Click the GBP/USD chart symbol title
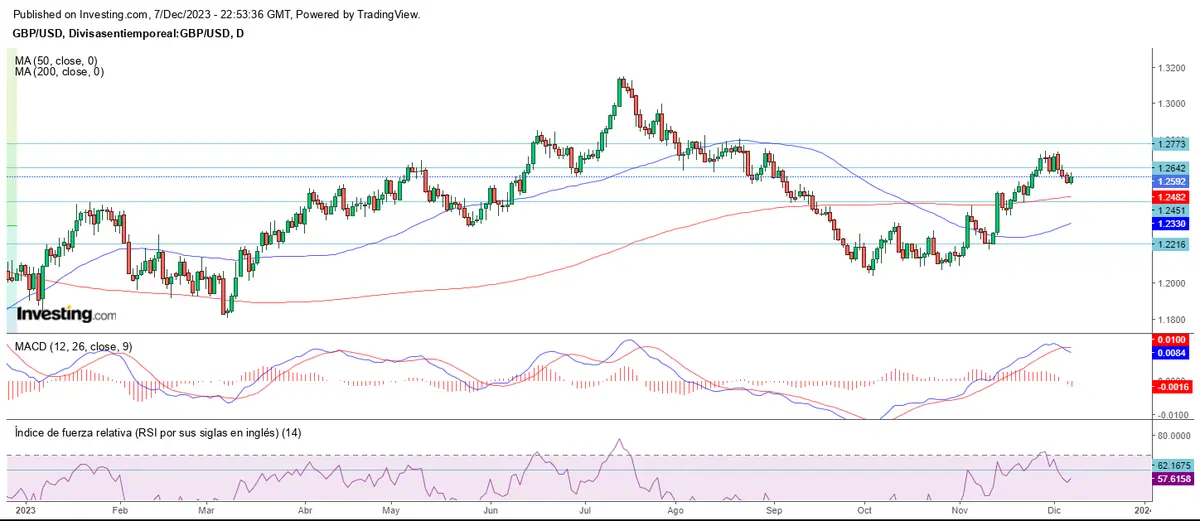Image resolution: width=1200 pixels, height=521 pixels. pos(127,33)
